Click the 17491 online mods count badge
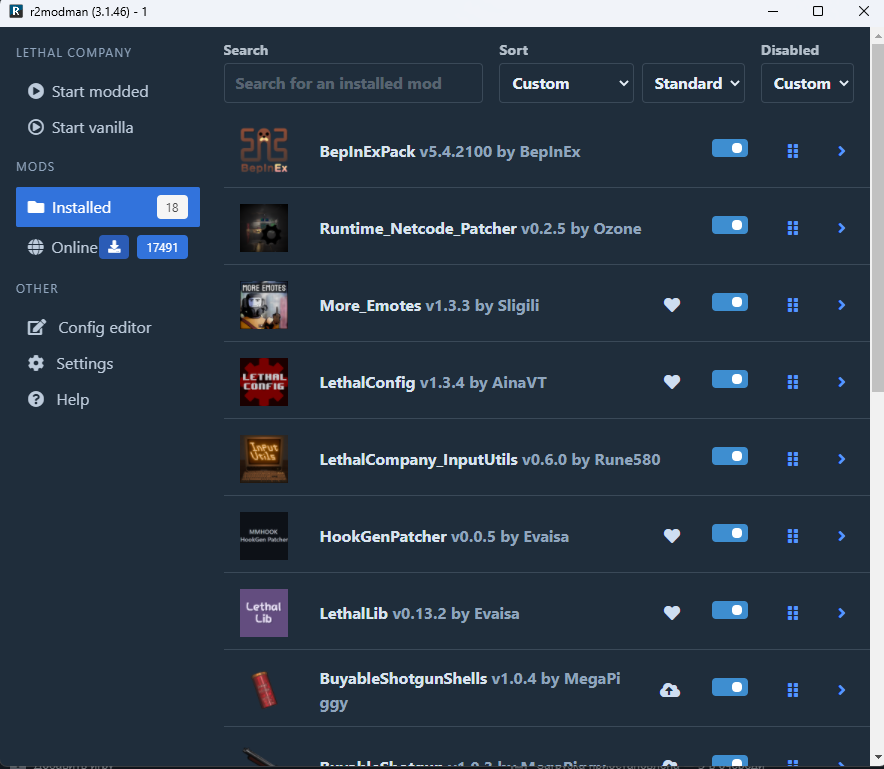Screen dimensions: 884x769 (x=162, y=247)
